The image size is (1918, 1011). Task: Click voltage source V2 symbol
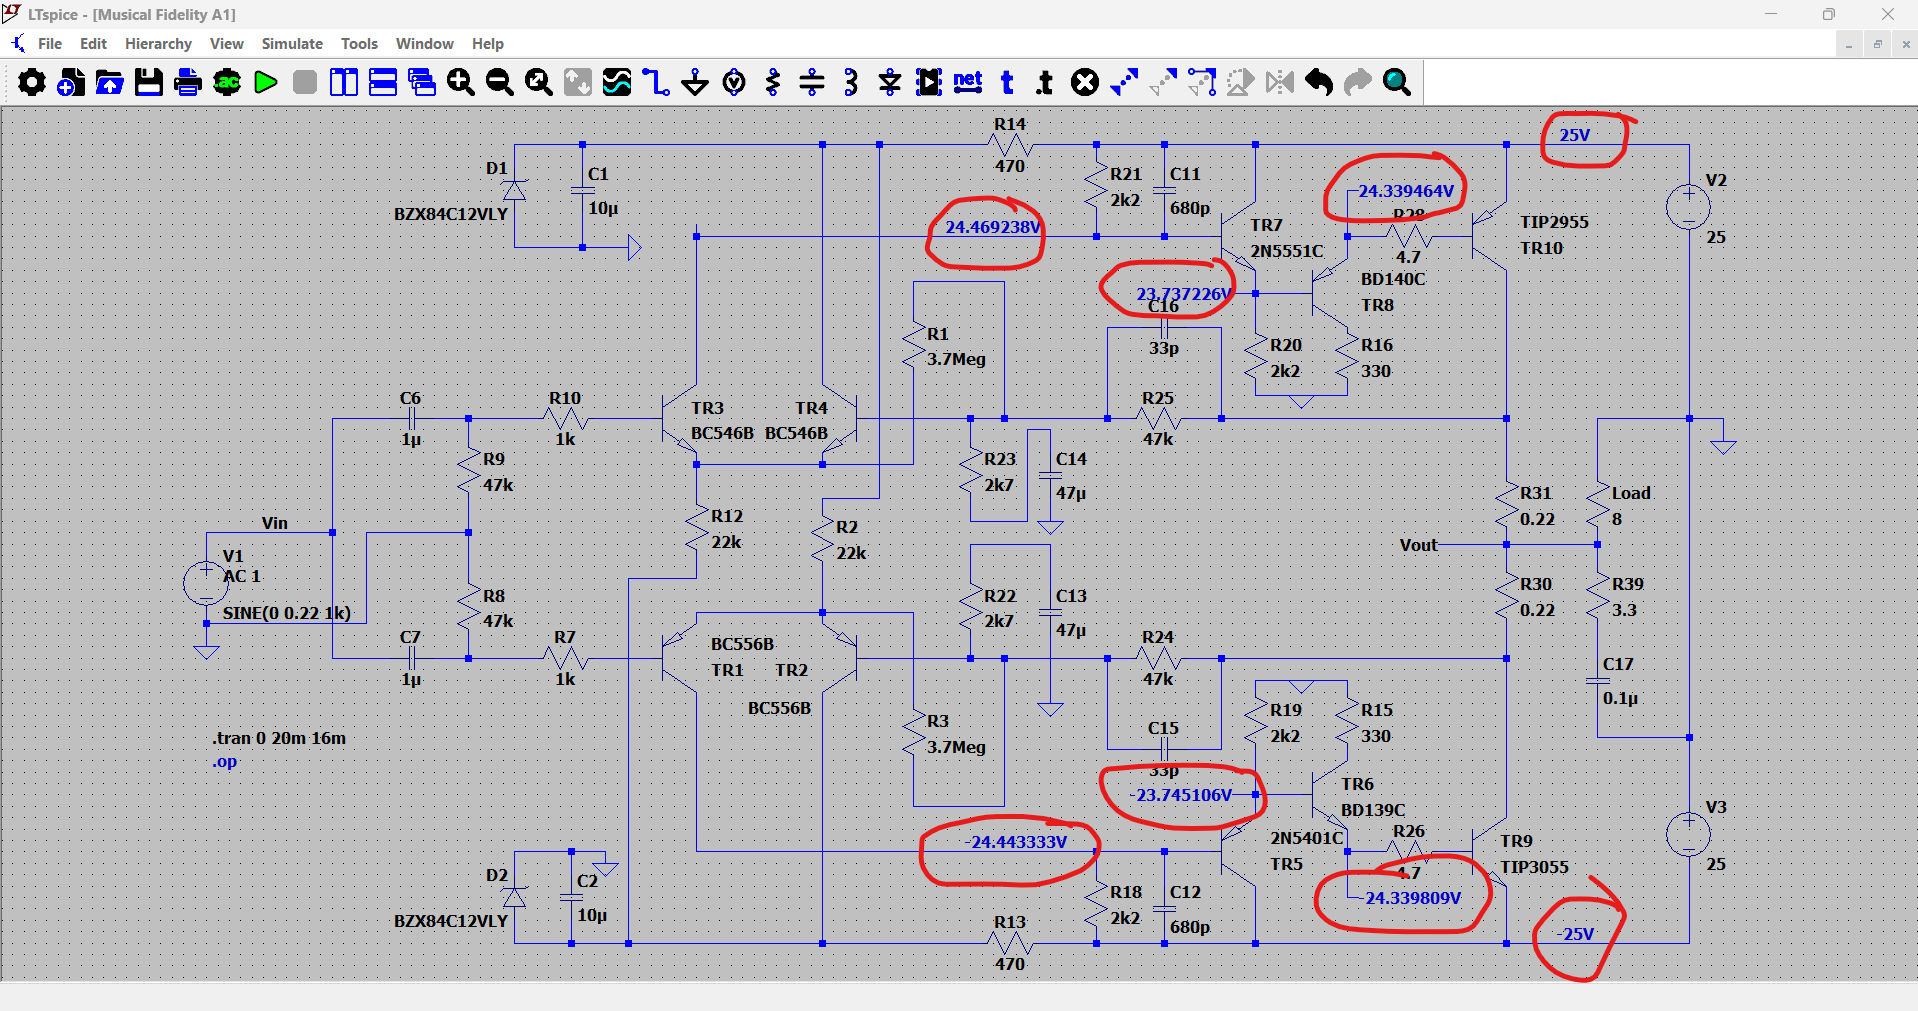click(x=1689, y=208)
